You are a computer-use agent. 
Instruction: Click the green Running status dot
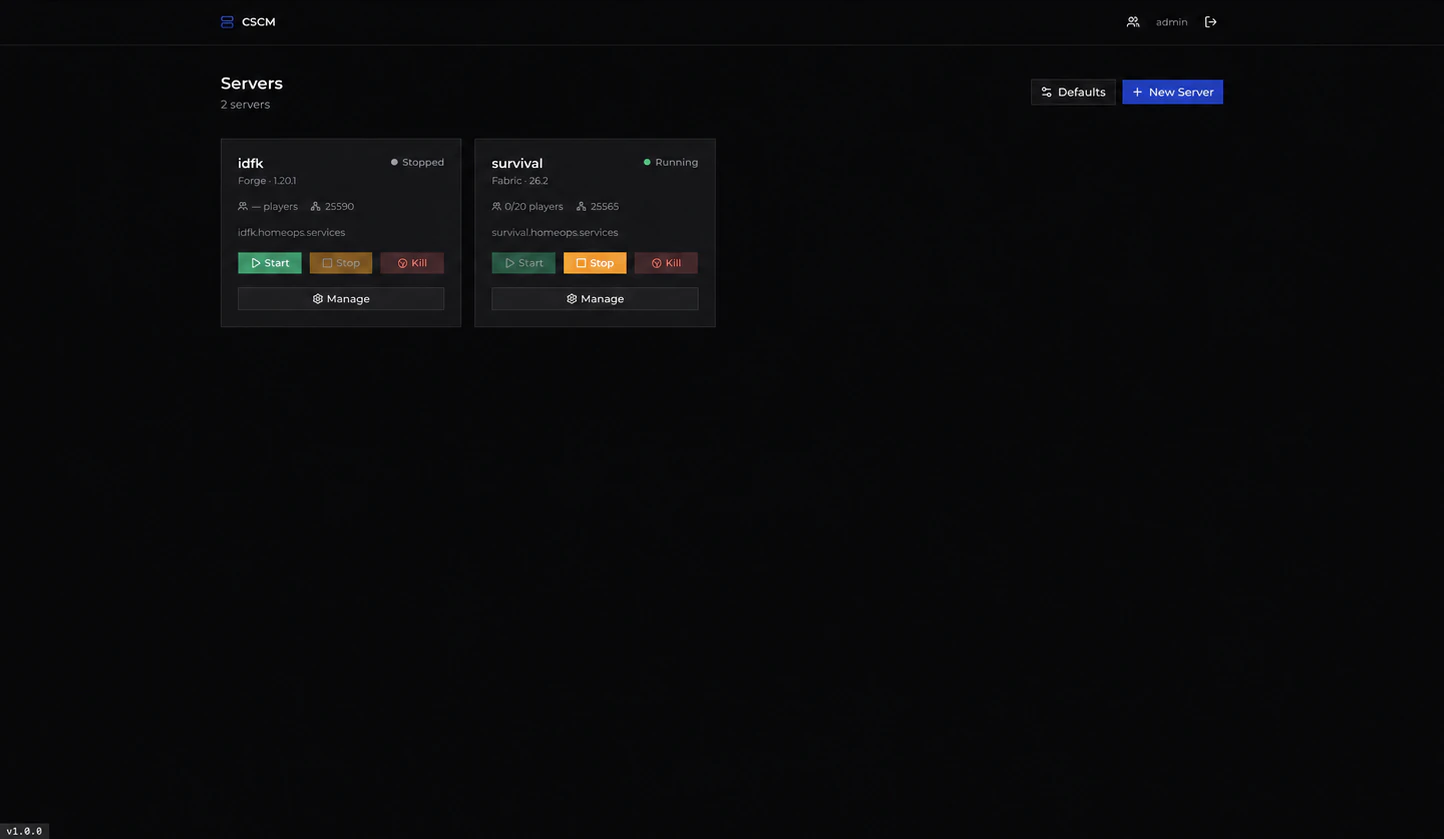647,162
